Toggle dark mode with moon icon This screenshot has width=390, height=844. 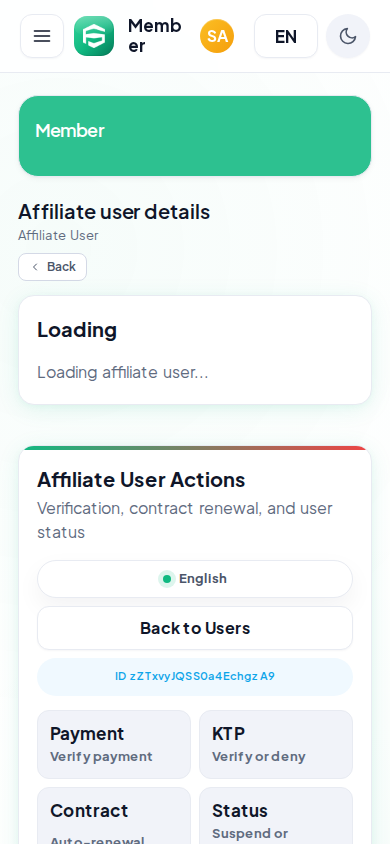[348, 36]
